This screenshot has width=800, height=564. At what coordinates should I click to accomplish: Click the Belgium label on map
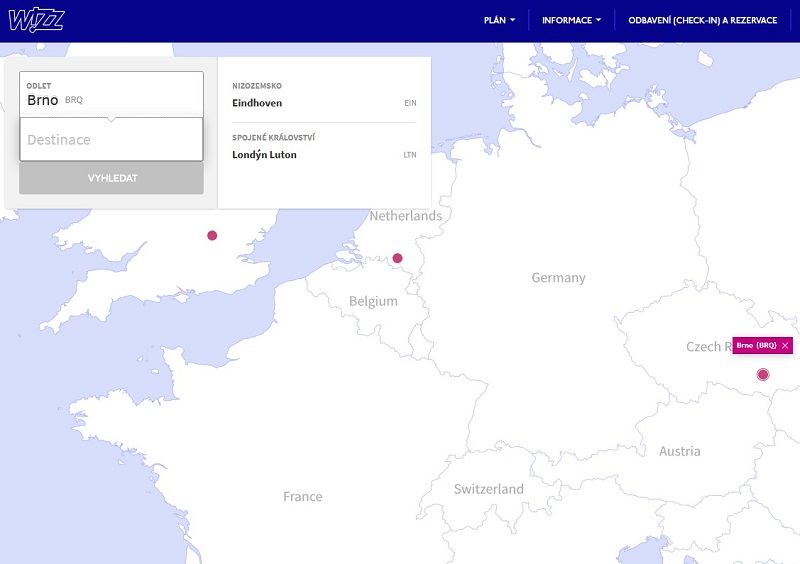pos(373,301)
